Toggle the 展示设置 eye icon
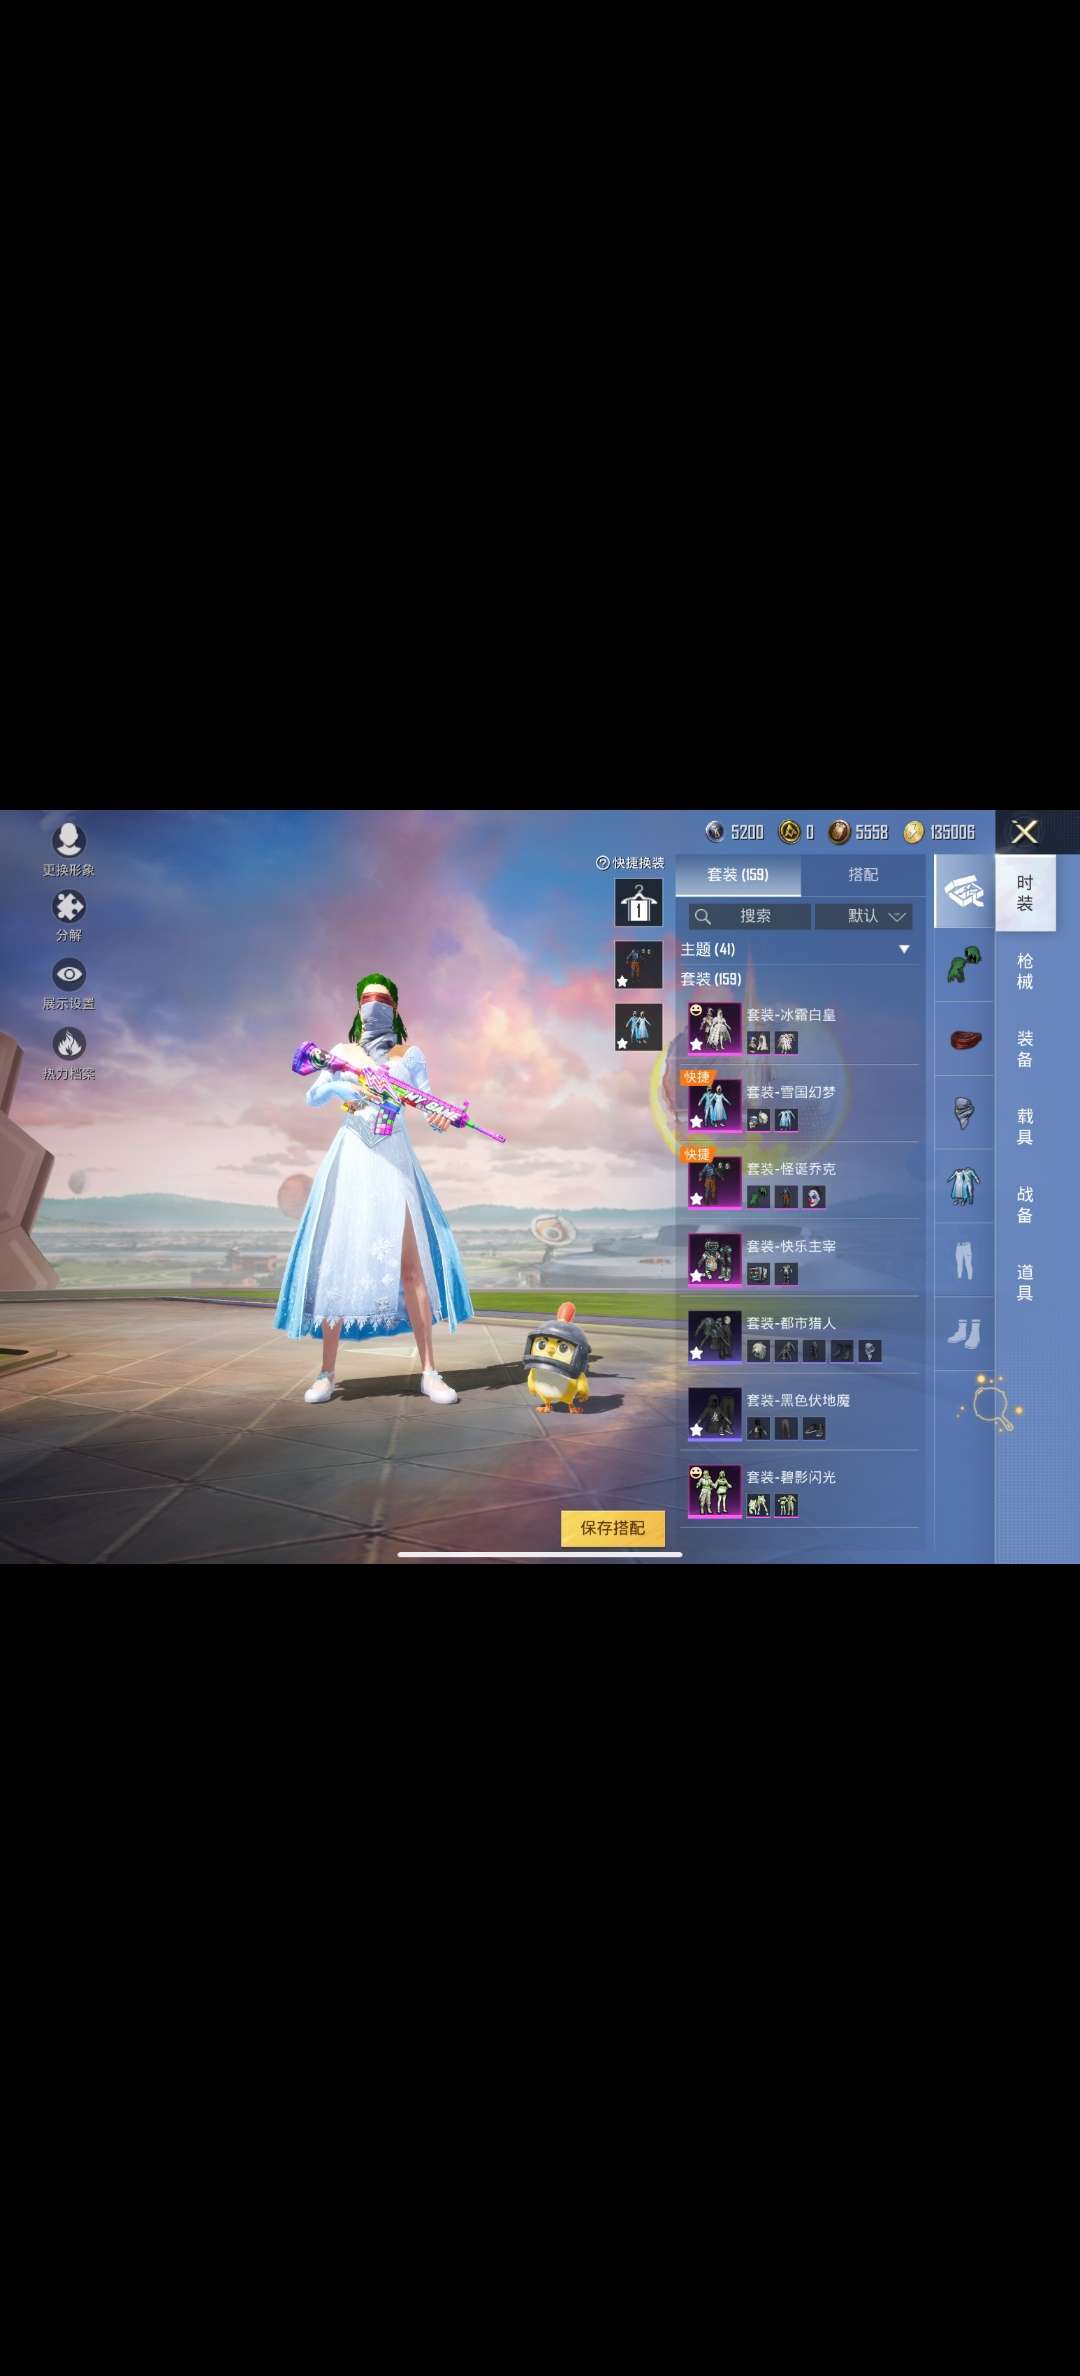 [68, 974]
